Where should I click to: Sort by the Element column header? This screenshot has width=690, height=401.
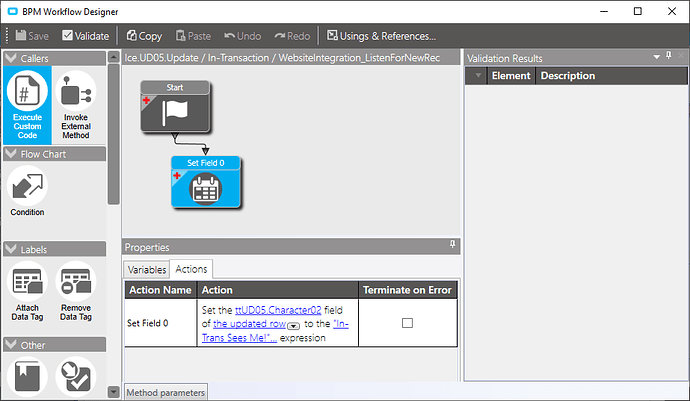click(x=511, y=76)
